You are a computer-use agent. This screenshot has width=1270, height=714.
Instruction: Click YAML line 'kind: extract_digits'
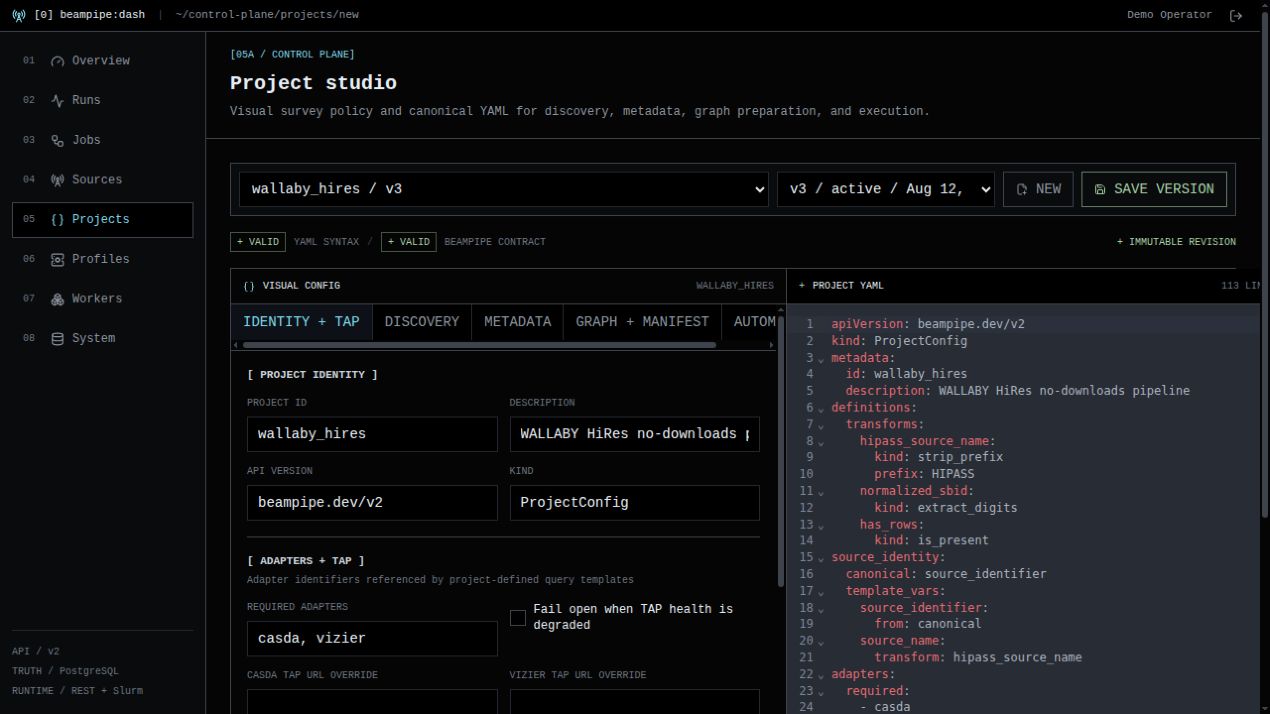946,508
